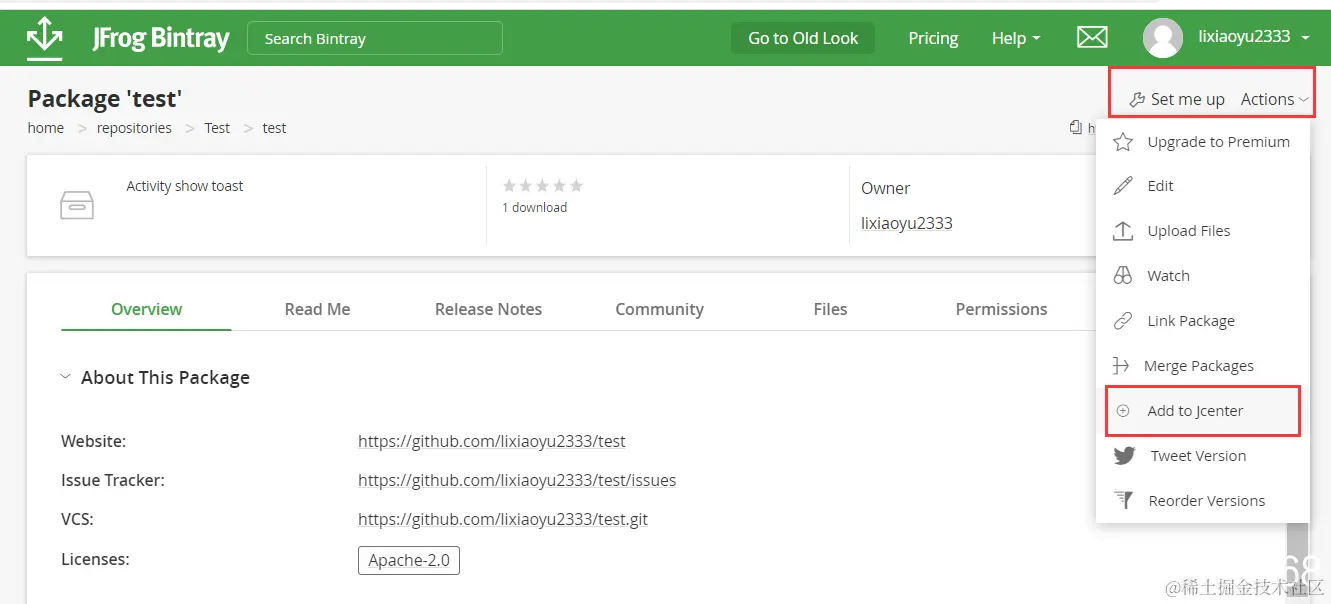Go to repositories breadcrumb
Screen dimensions: 1331x604
pyautogui.click(x=134, y=128)
